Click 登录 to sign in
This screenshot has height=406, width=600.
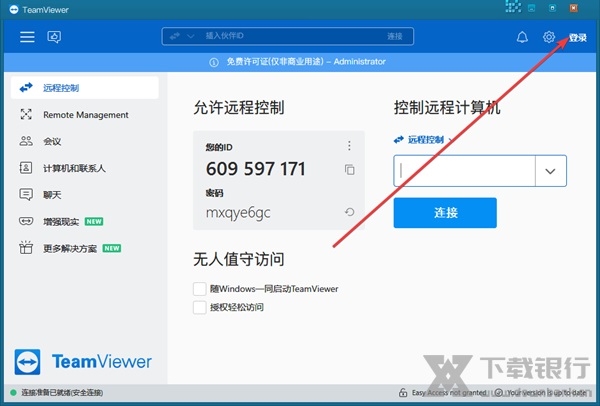click(x=577, y=38)
